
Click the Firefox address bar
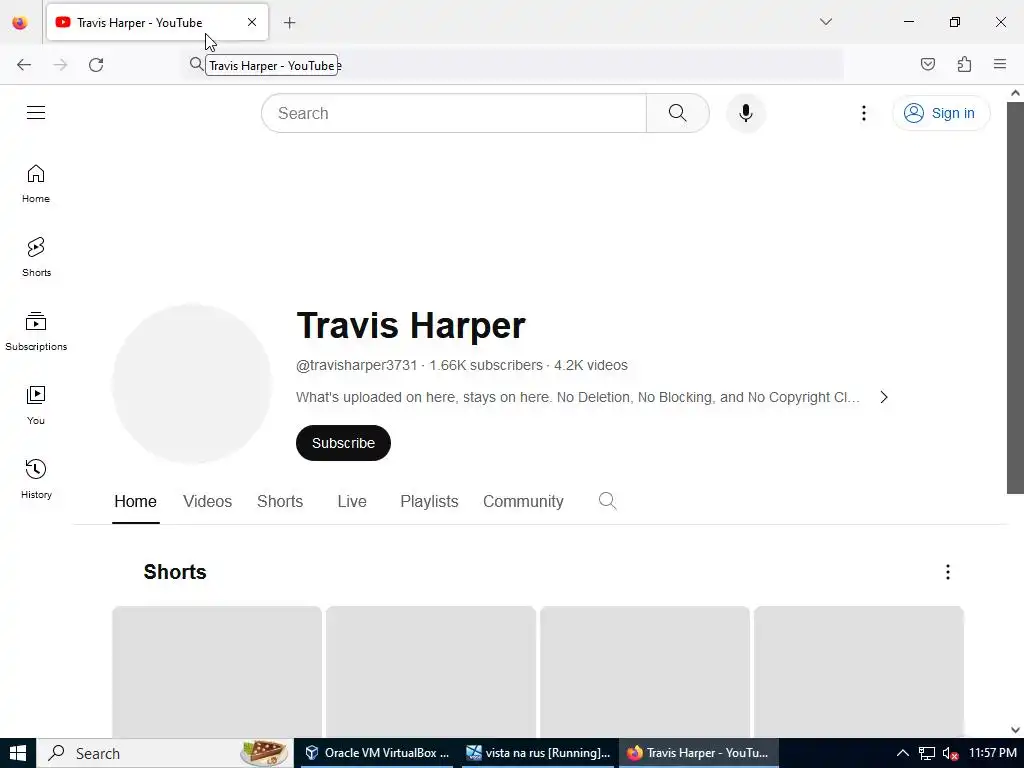(x=513, y=65)
